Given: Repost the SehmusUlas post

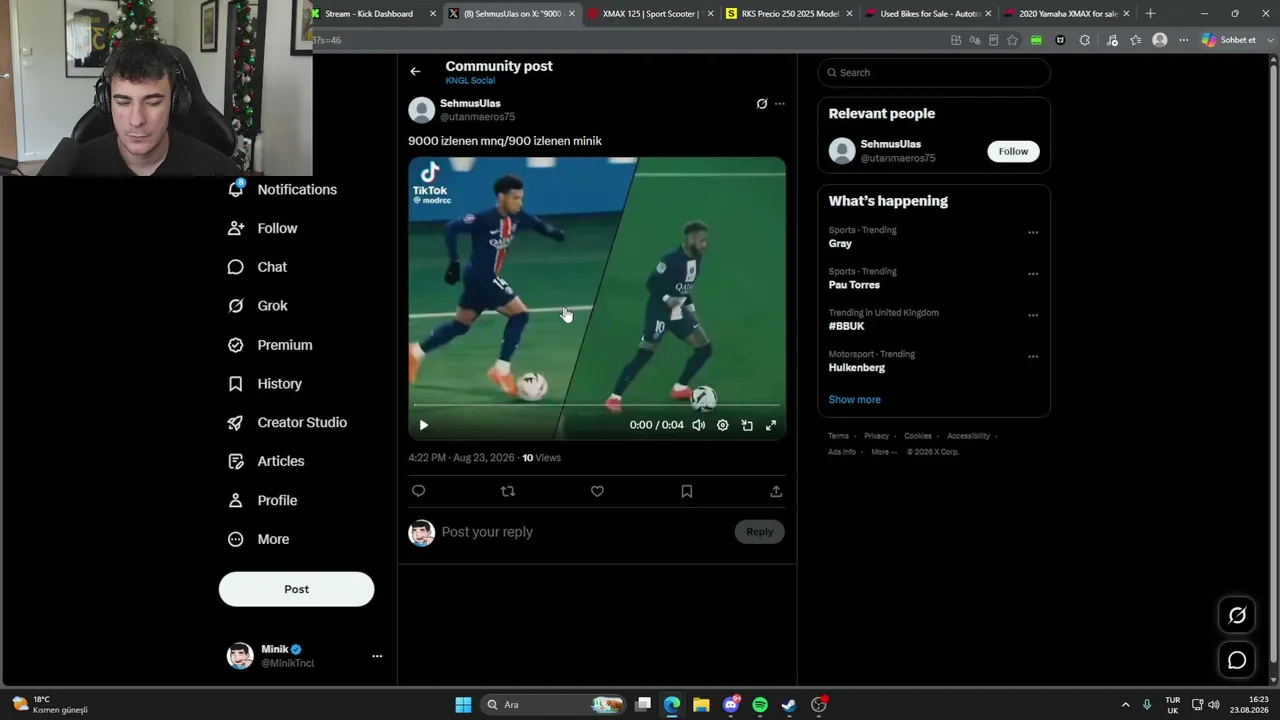Looking at the screenshot, I should pyautogui.click(x=508, y=491).
